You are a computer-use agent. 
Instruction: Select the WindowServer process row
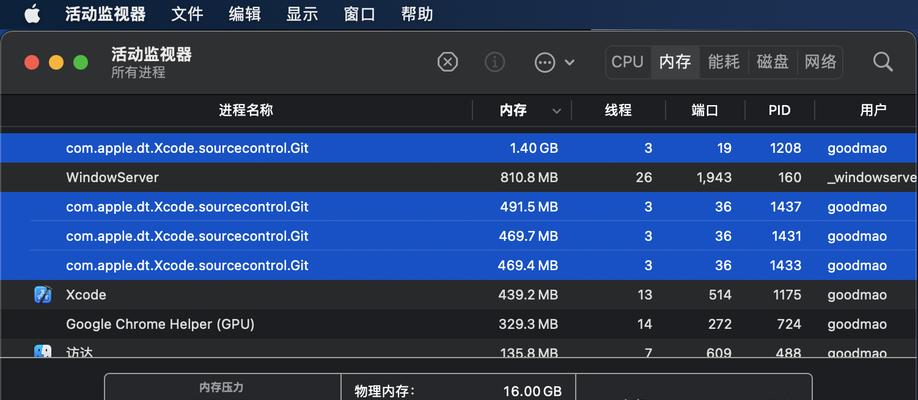(459, 177)
